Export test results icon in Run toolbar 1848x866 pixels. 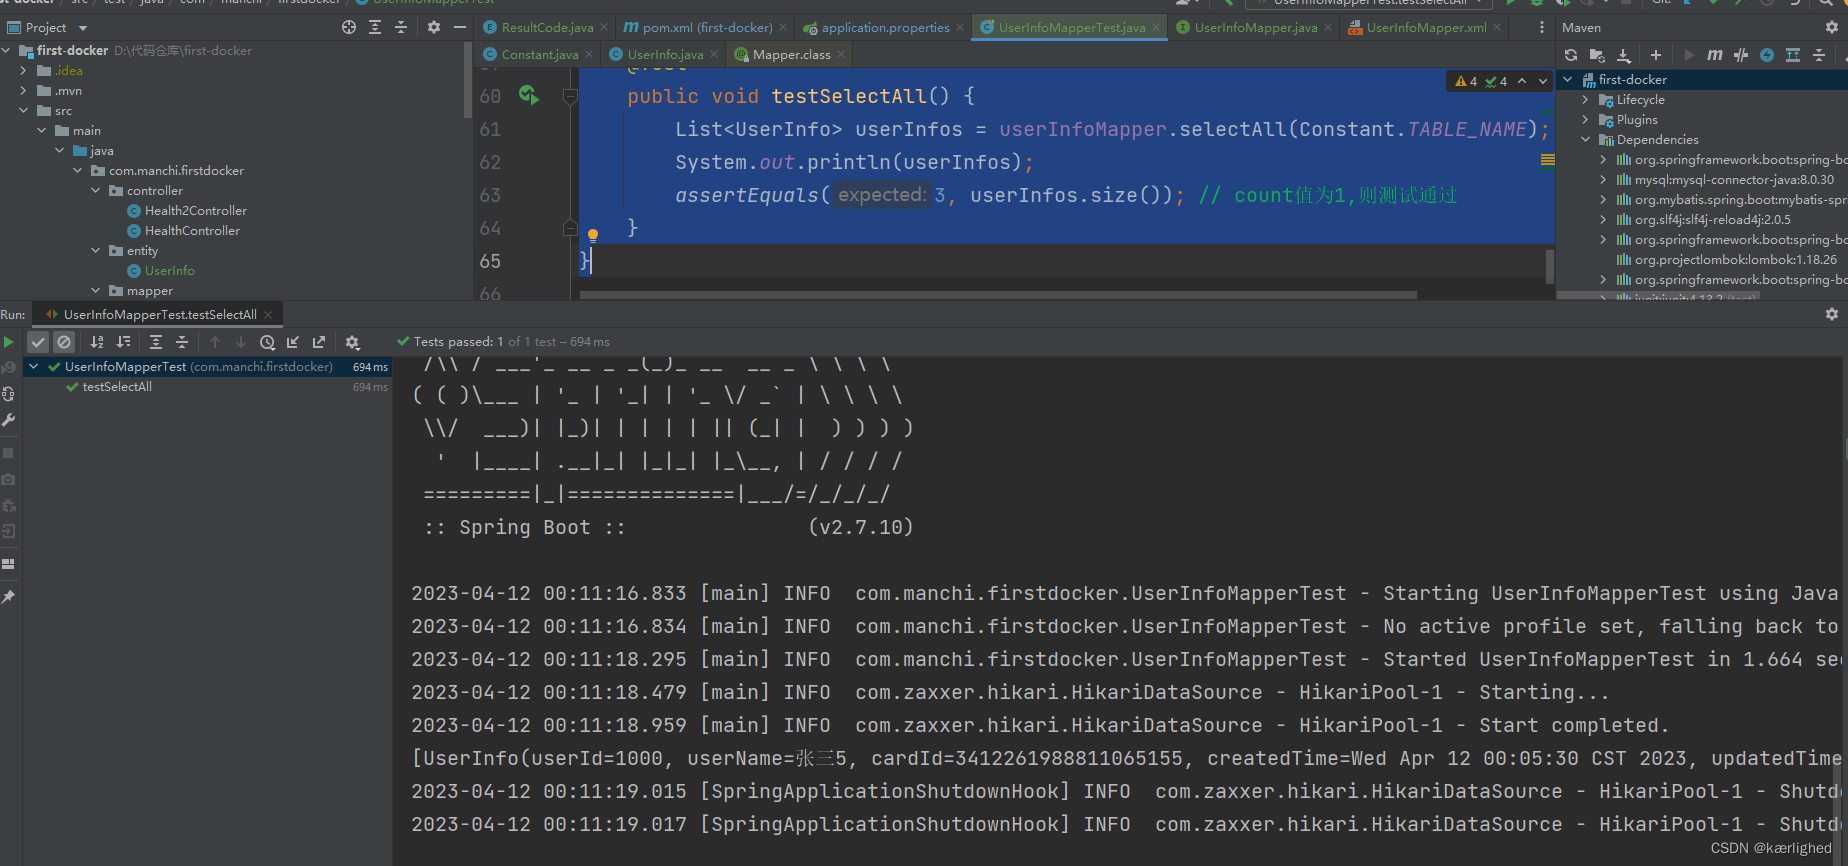click(x=319, y=342)
